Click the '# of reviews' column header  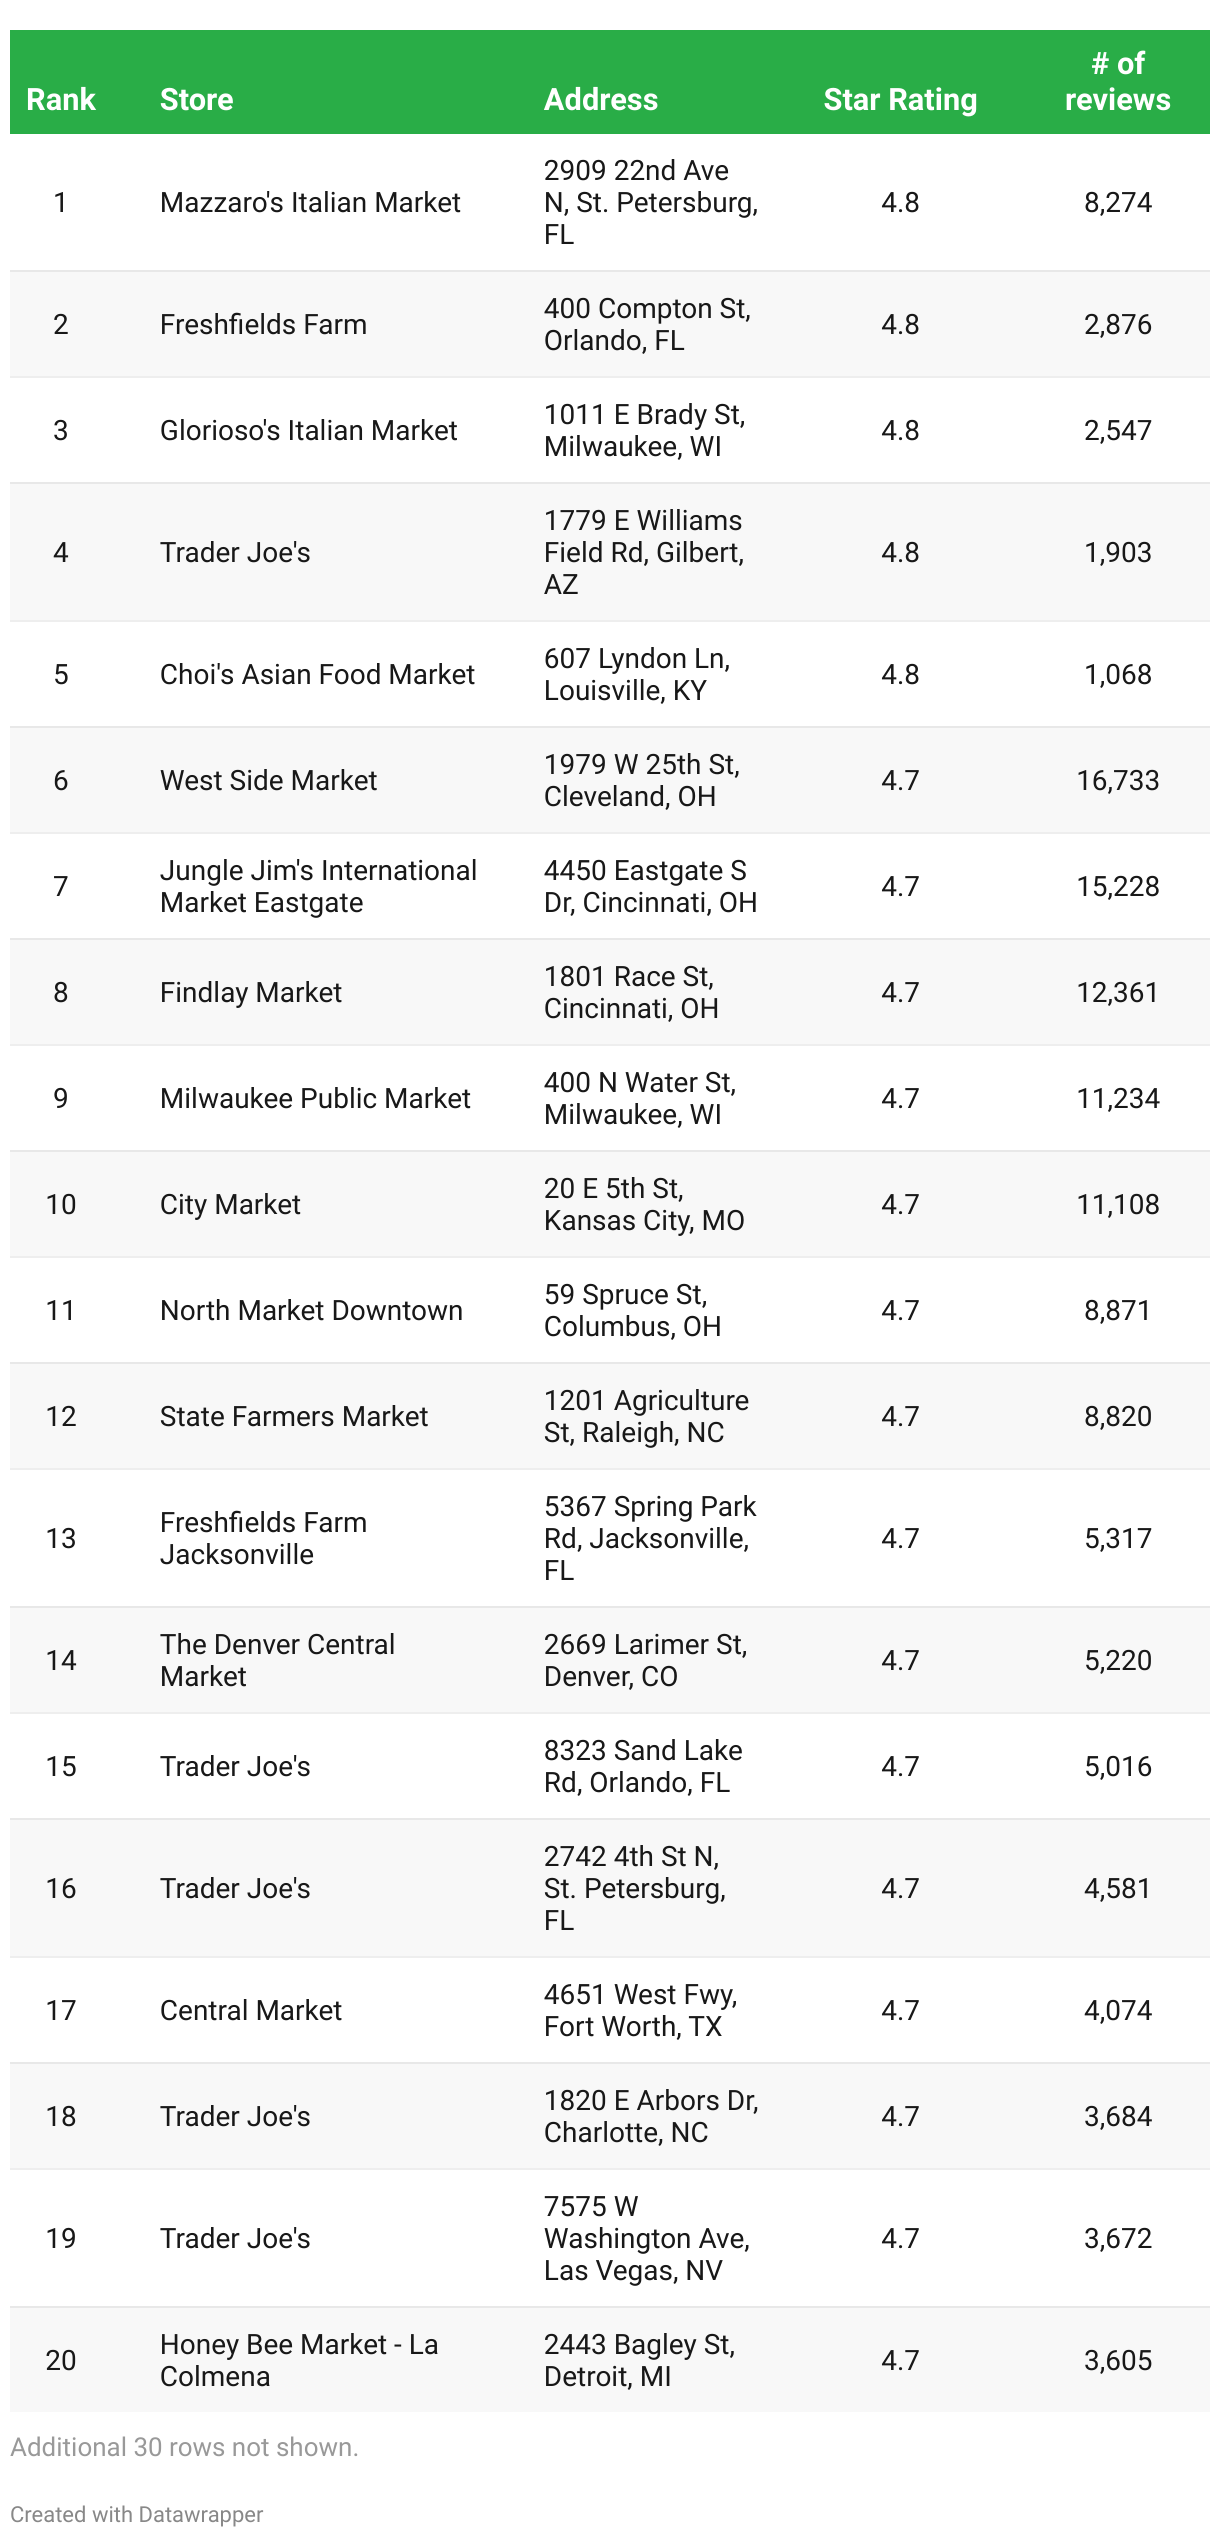pos(1117,81)
